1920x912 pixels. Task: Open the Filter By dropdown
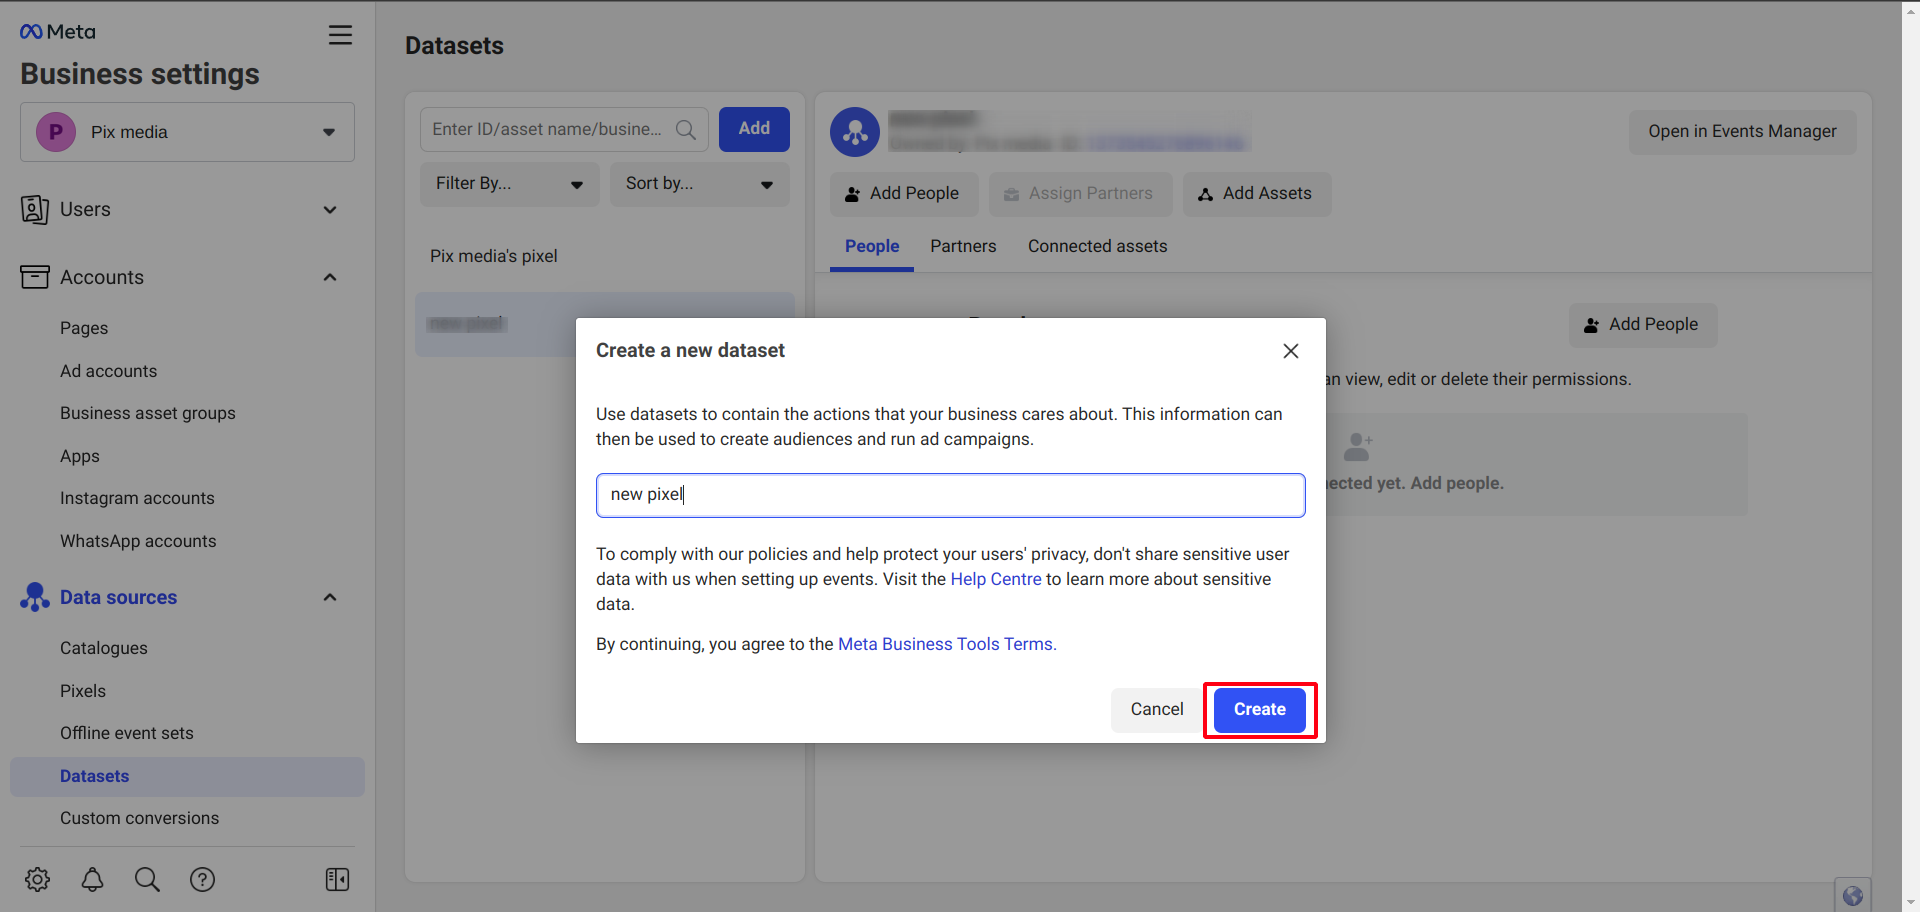509,184
